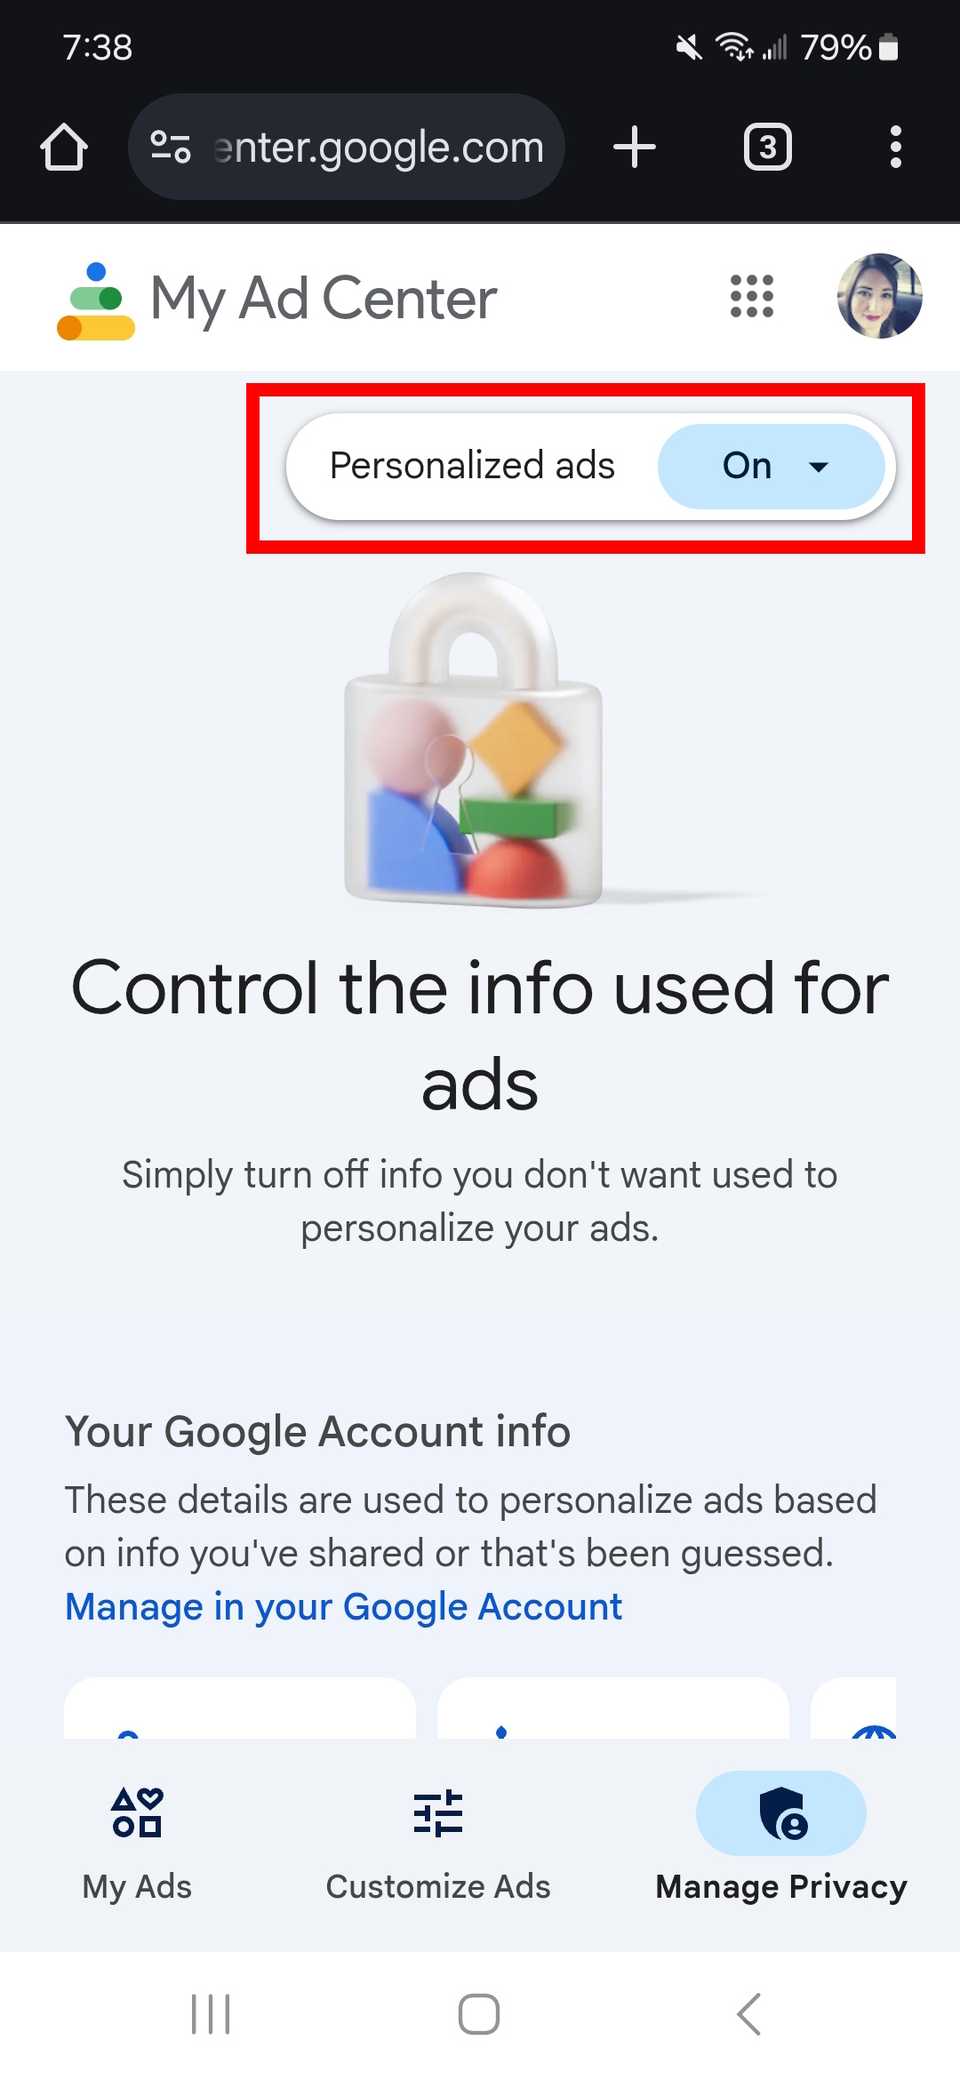Tap the Personalized ads label
Image resolution: width=960 pixels, height=2080 pixels.
[472, 465]
